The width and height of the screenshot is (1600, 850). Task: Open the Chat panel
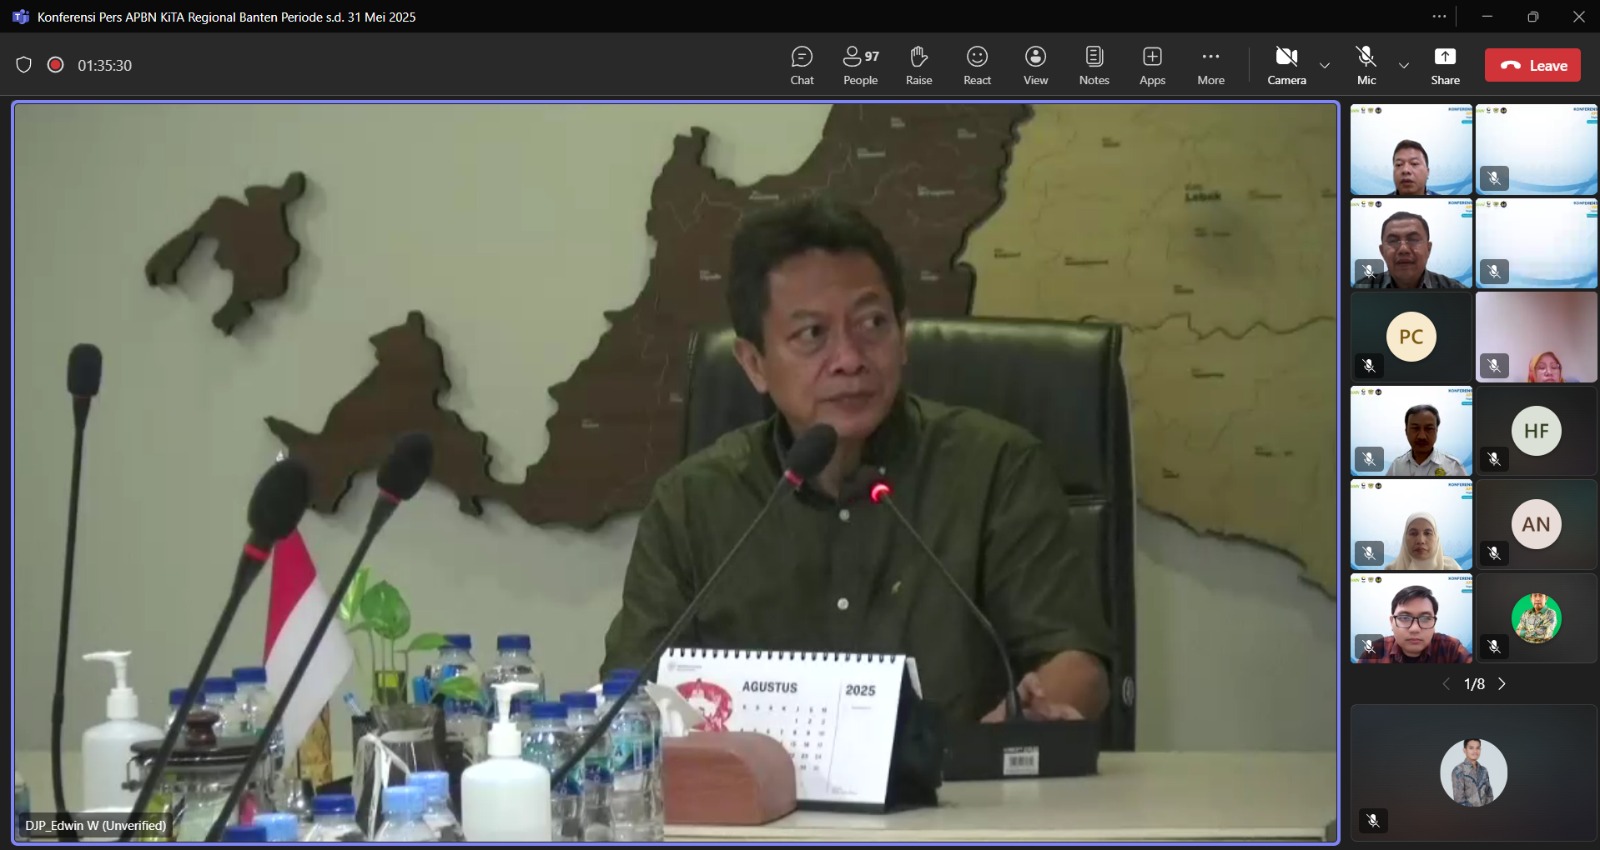pyautogui.click(x=801, y=65)
